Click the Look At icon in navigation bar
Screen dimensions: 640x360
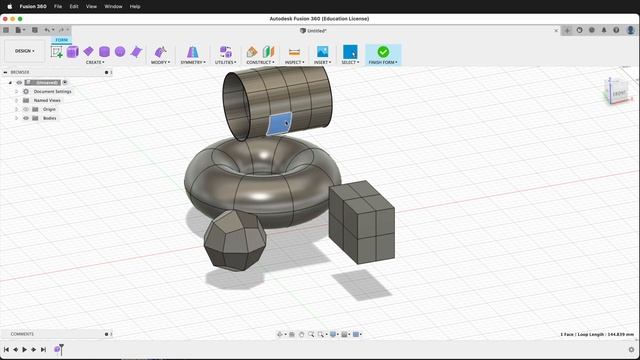pyautogui.click(x=291, y=334)
